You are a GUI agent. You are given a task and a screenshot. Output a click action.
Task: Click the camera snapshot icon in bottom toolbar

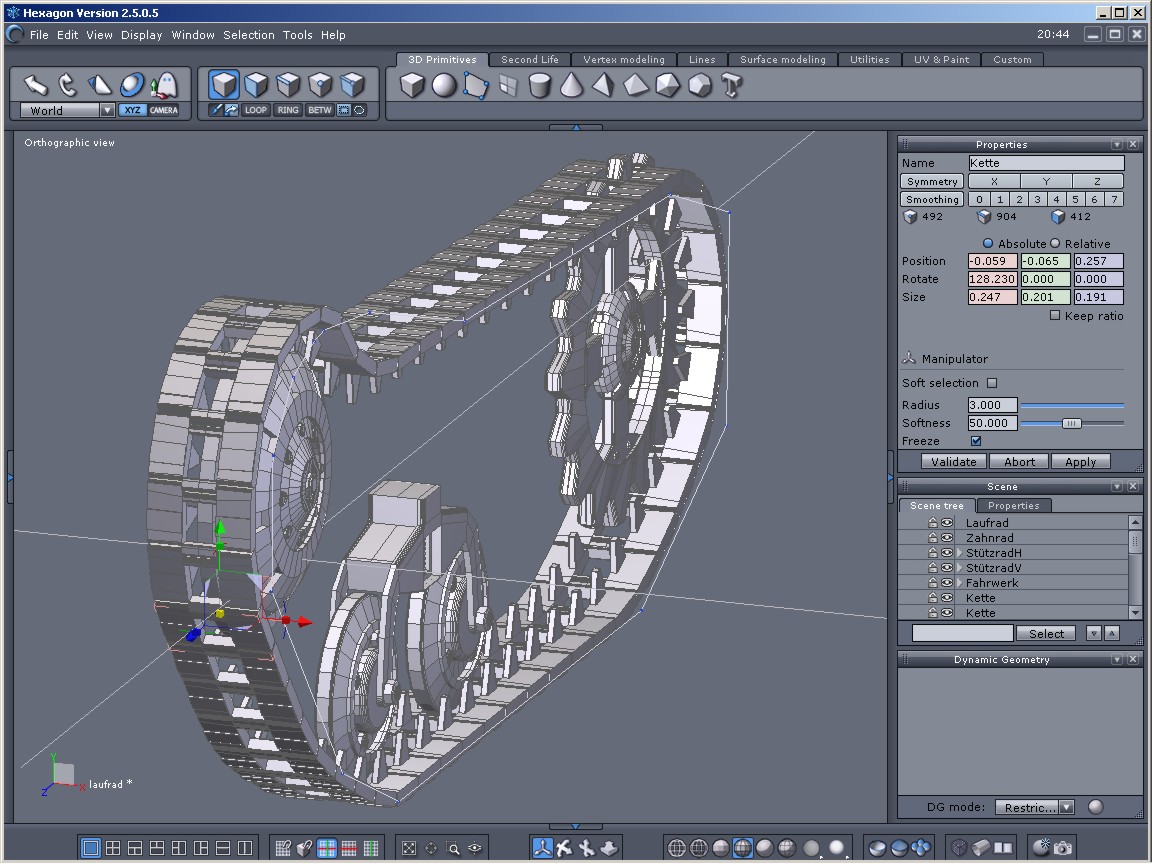1063,848
